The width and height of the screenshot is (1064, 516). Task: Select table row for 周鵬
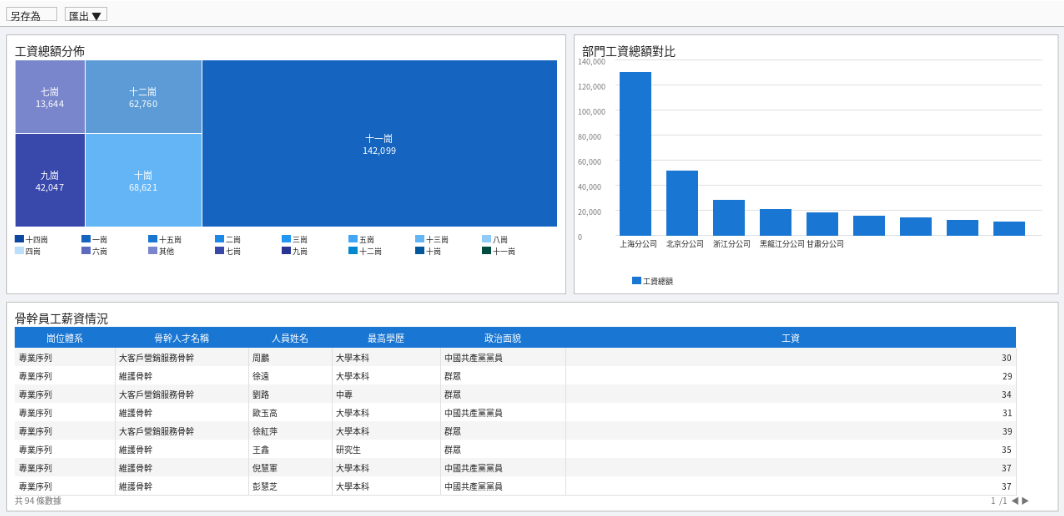pyautogui.click(x=260, y=358)
